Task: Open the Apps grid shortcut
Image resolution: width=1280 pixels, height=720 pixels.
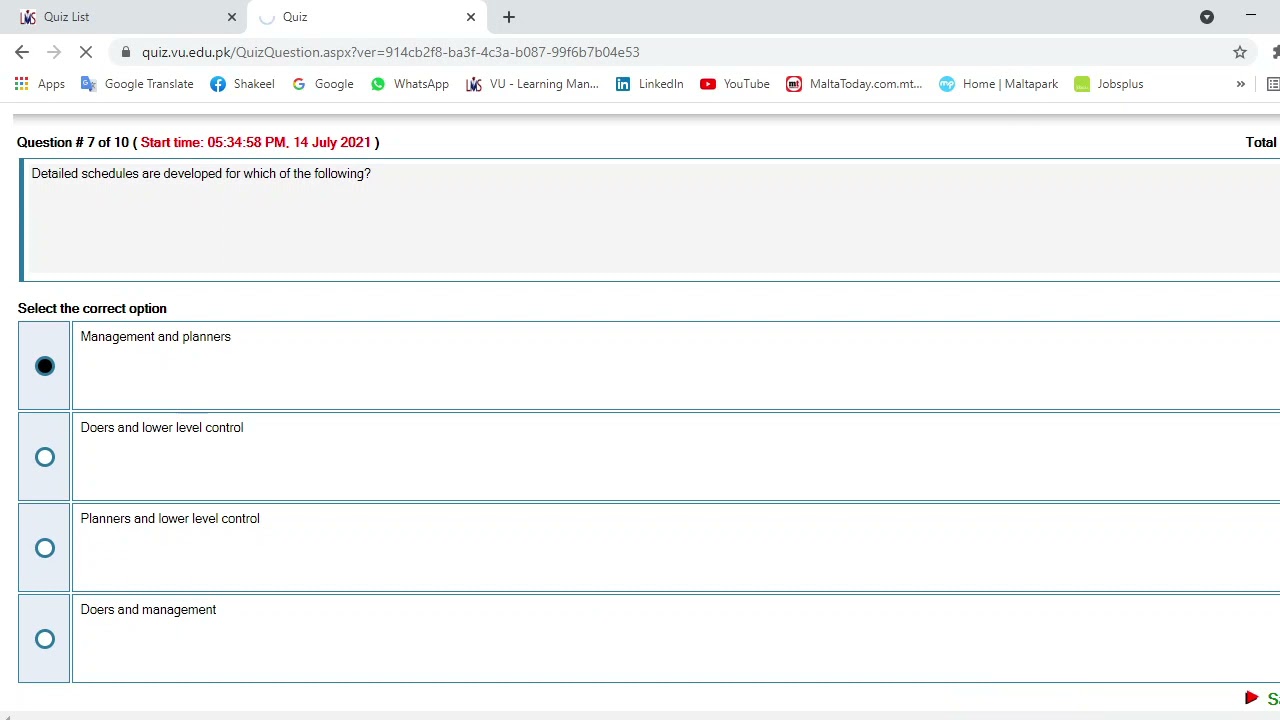Action: click(x=40, y=84)
